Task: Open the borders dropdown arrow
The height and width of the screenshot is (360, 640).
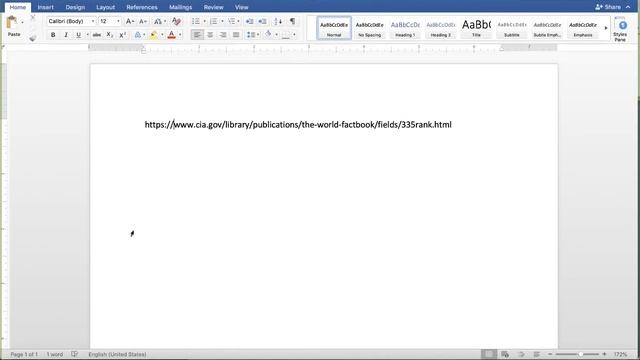Action: [x=294, y=35]
